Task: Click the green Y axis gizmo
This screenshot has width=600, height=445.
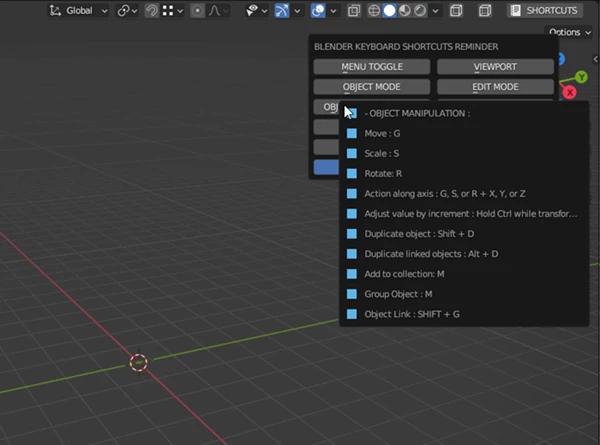Action: [582, 77]
